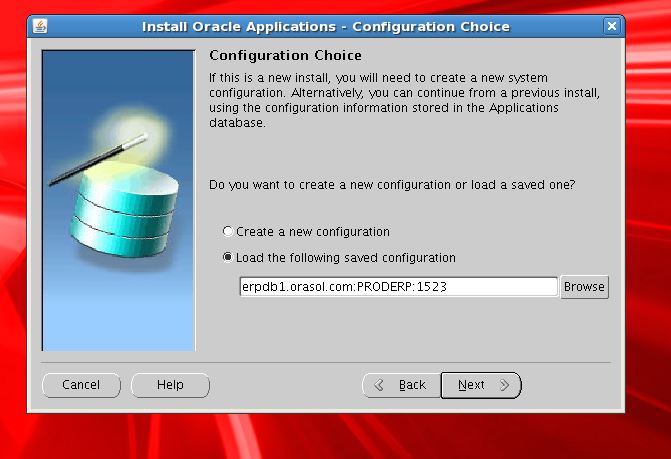Click the Java icon in title bar

point(40,26)
